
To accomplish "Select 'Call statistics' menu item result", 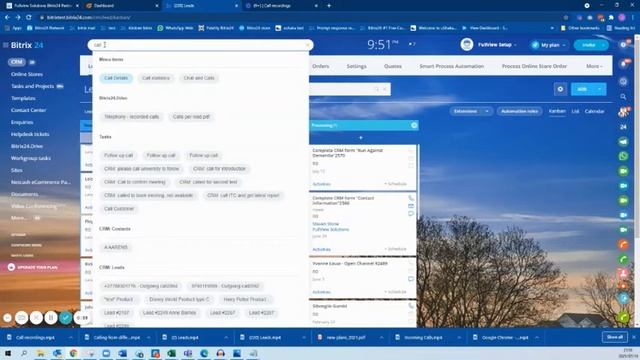I will pyautogui.click(x=156, y=78).
